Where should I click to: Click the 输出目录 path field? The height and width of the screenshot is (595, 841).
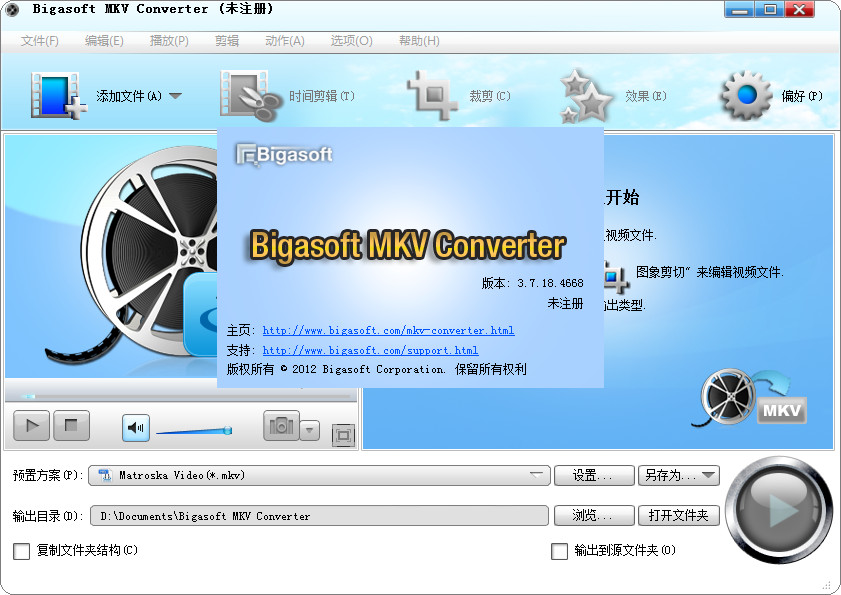coord(319,516)
